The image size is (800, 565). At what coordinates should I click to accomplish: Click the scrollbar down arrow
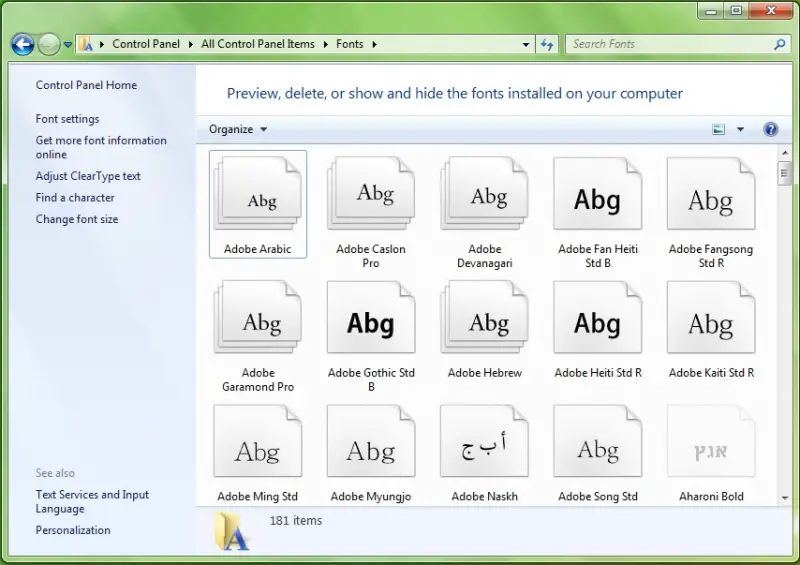click(x=785, y=498)
